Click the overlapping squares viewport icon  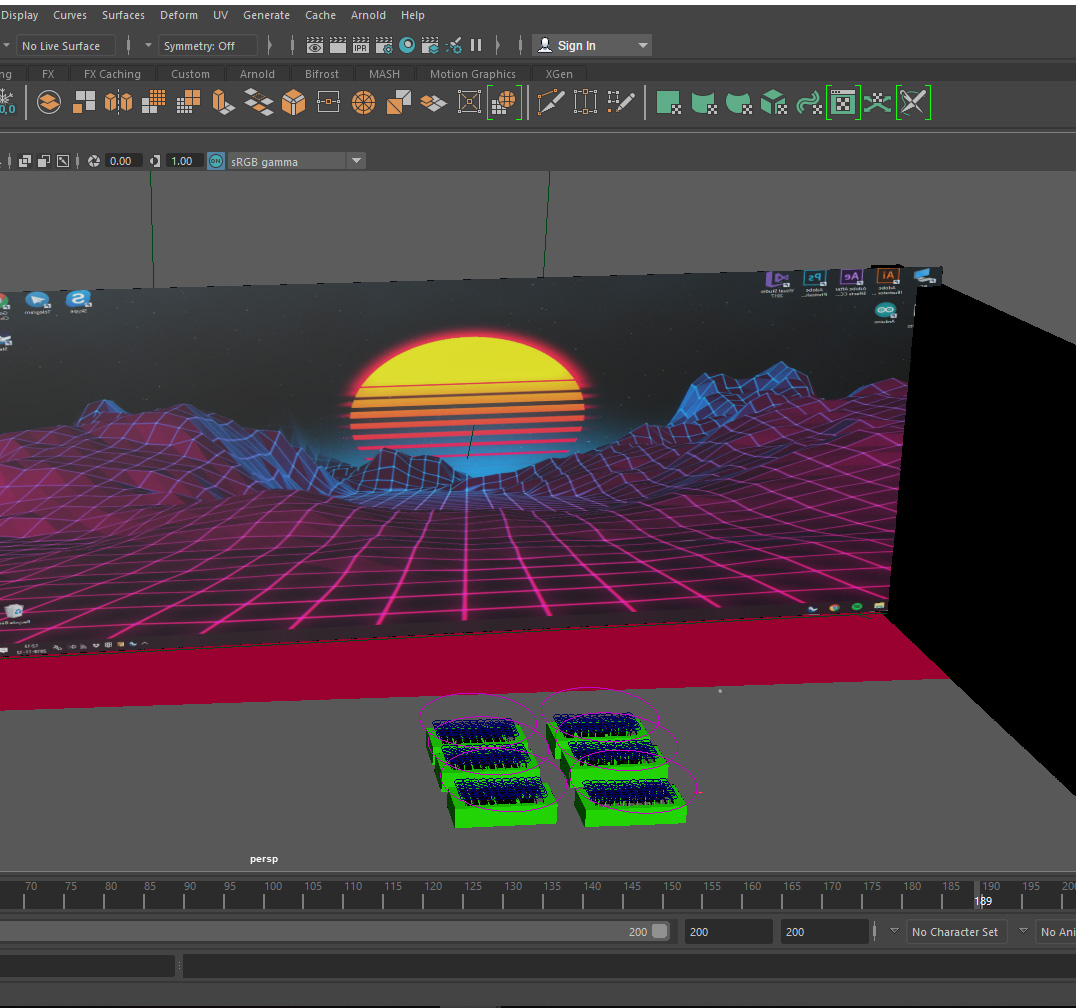[25, 161]
